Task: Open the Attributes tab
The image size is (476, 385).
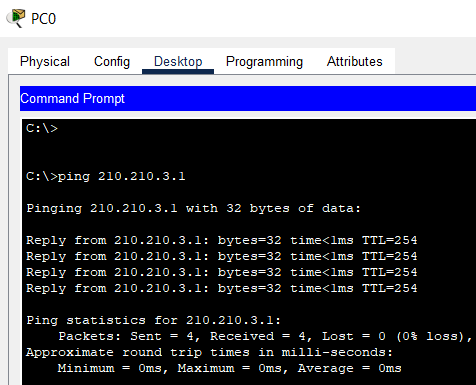Action: pos(354,62)
